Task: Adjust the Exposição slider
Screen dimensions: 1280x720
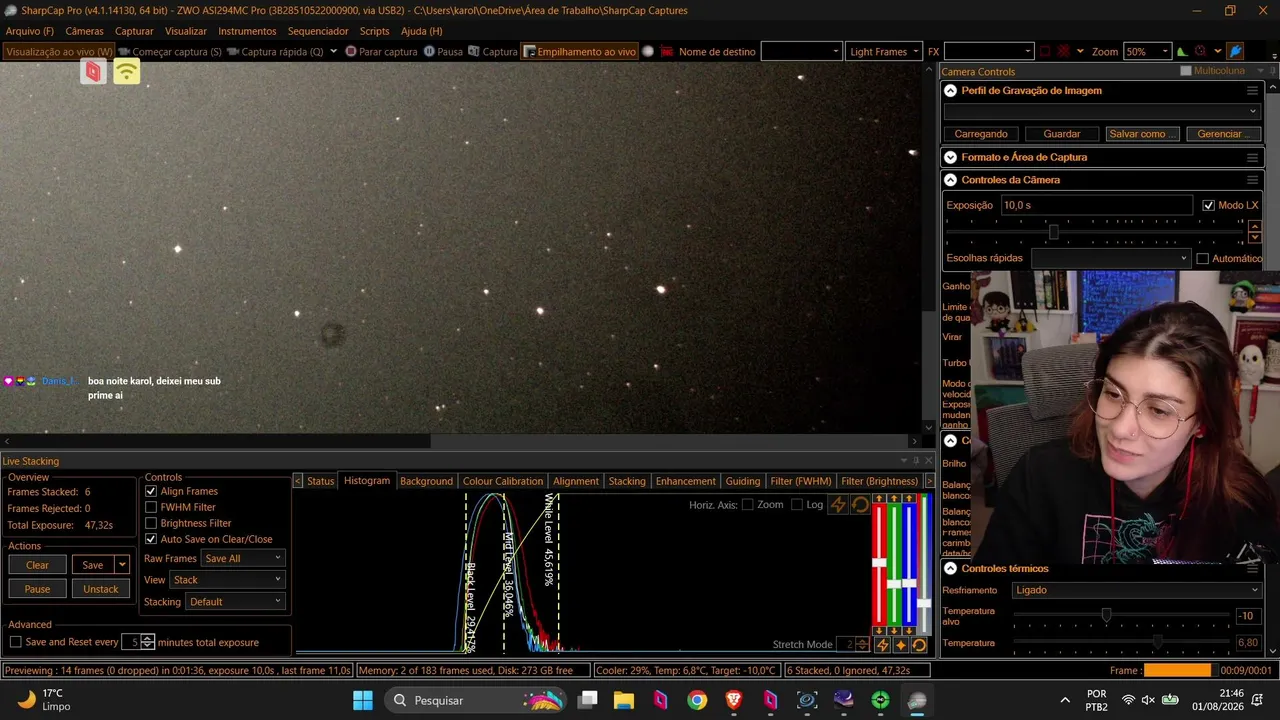Action: click(x=1096, y=232)
